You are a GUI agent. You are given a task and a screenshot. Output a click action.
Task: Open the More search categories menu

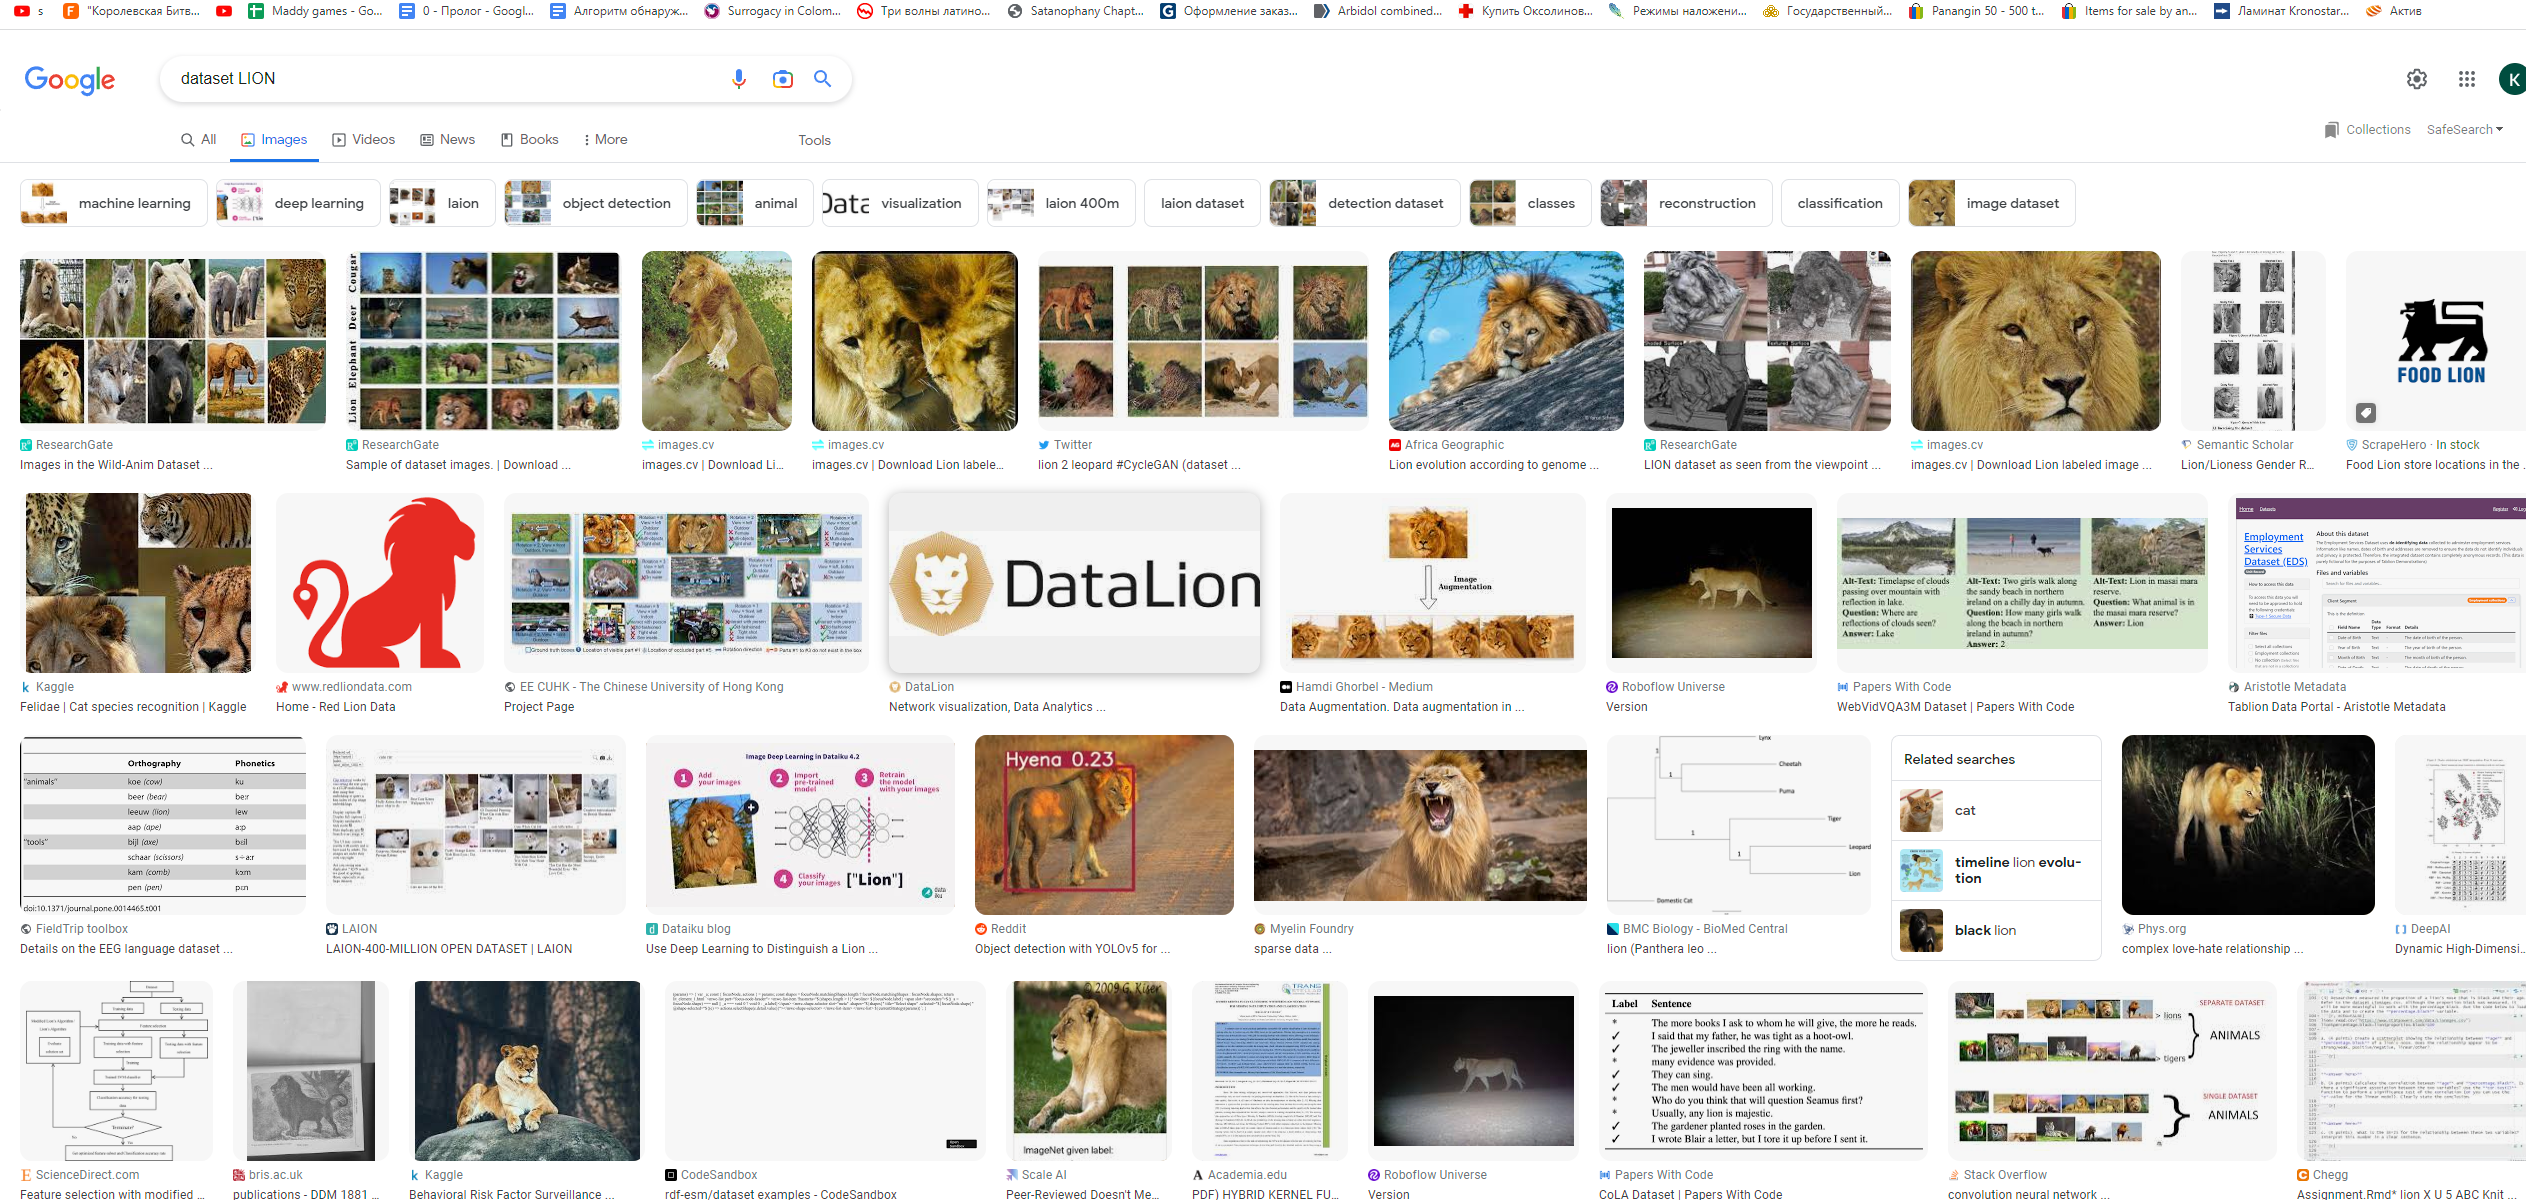pos(605,140)
